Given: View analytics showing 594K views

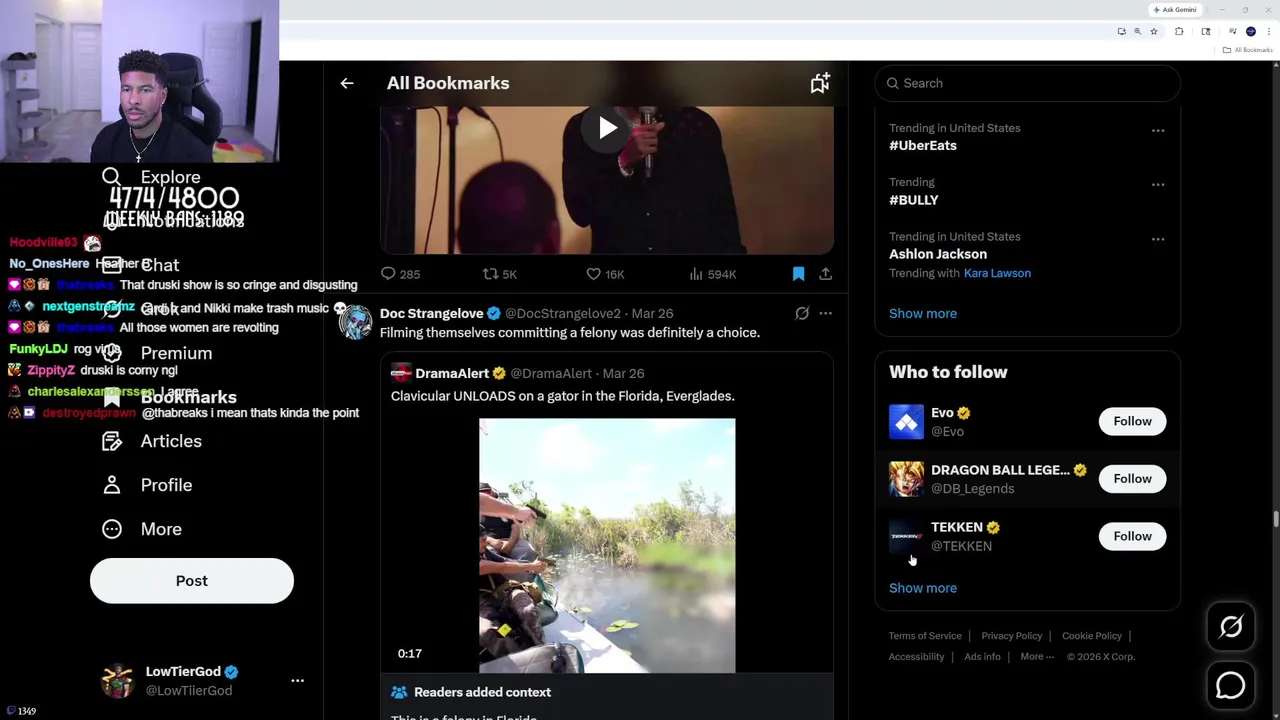Looking at the screenshot, I should coord(713,274).
